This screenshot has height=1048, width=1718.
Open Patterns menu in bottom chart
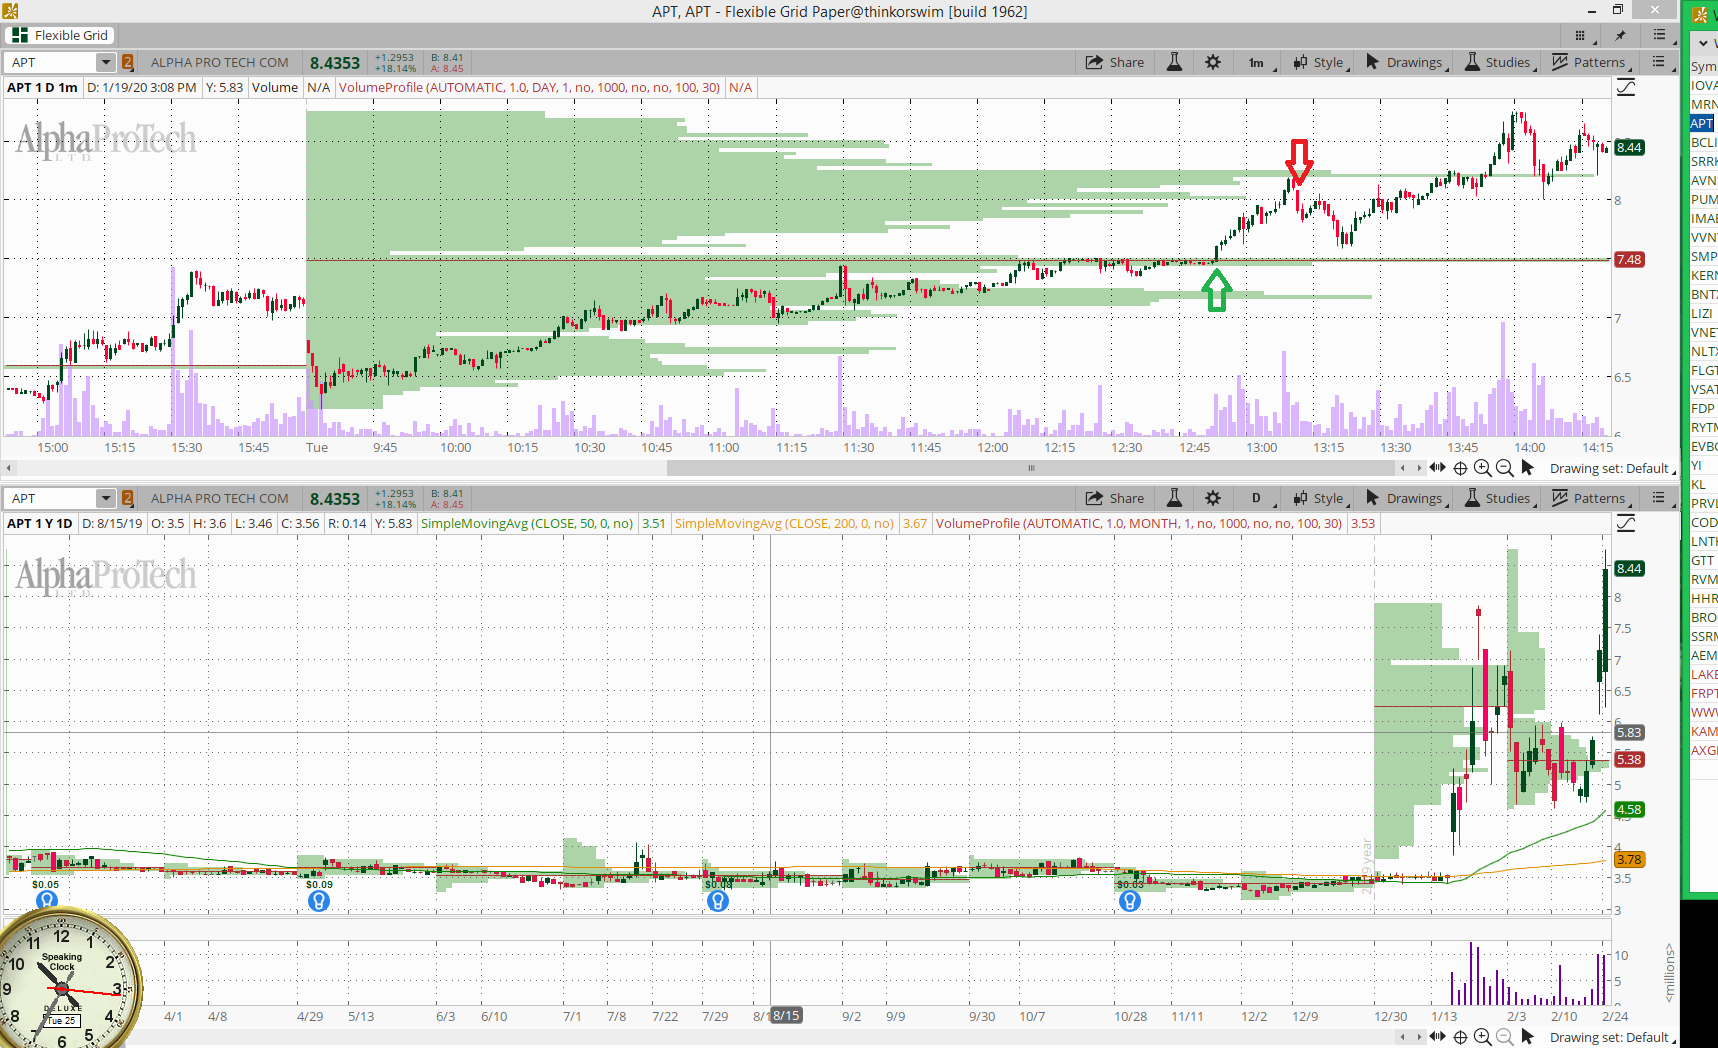(x=1590, y=498)
